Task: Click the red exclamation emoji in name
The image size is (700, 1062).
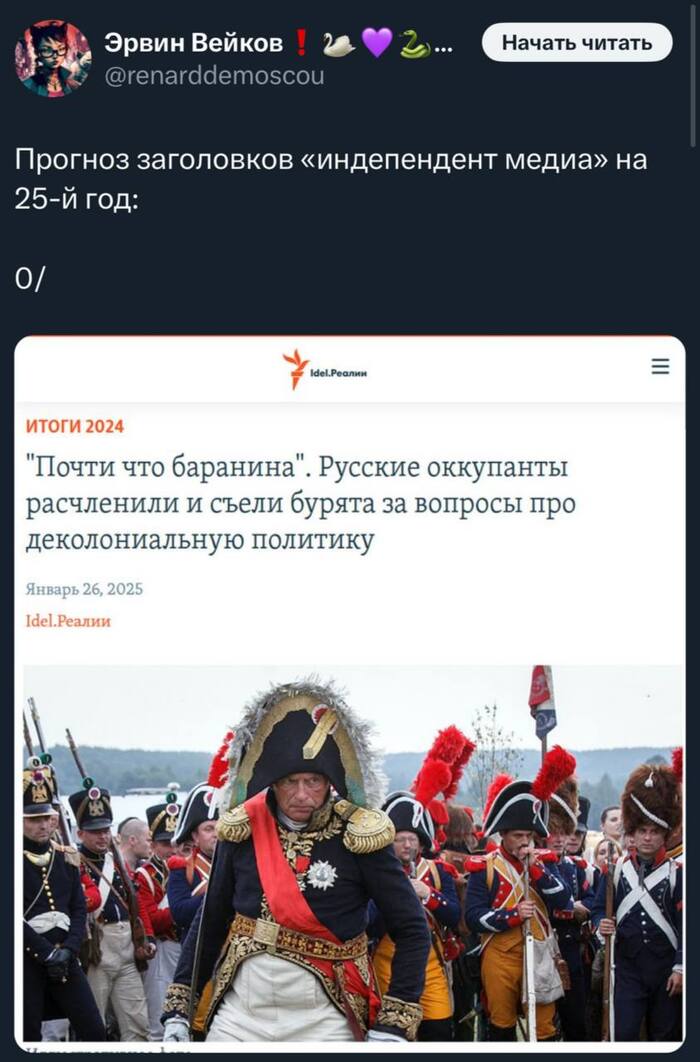Action: click(x=301, y=44)
